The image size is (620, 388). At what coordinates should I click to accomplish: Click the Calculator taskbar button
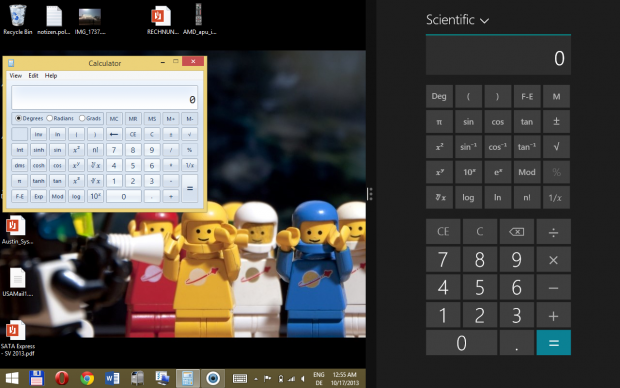tap(187, 379)
